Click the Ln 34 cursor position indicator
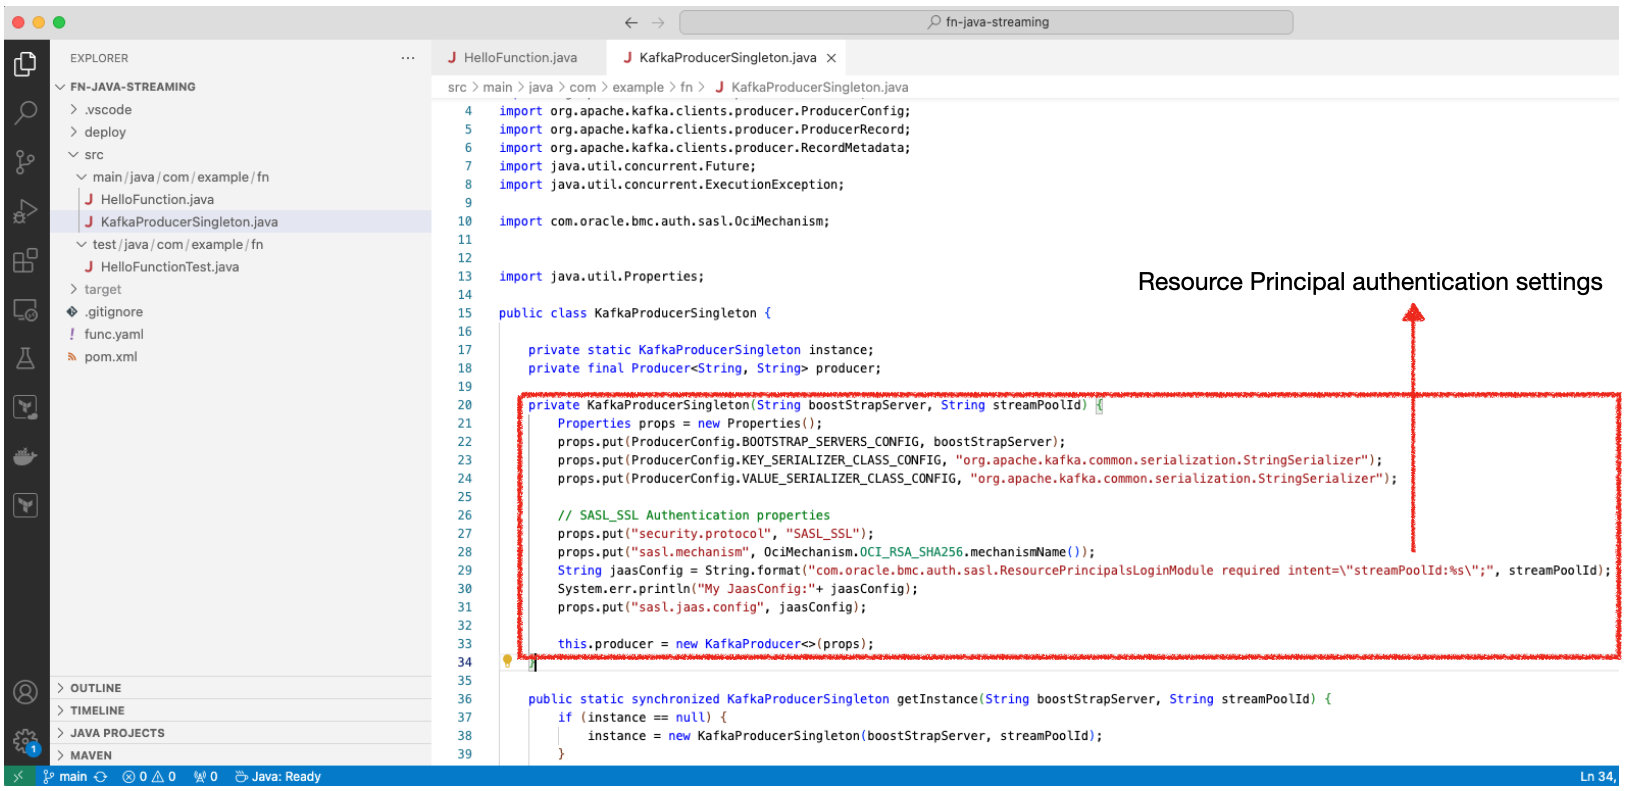The height and width of the screenshot is (791, 1630). (x=1597, y=777)
